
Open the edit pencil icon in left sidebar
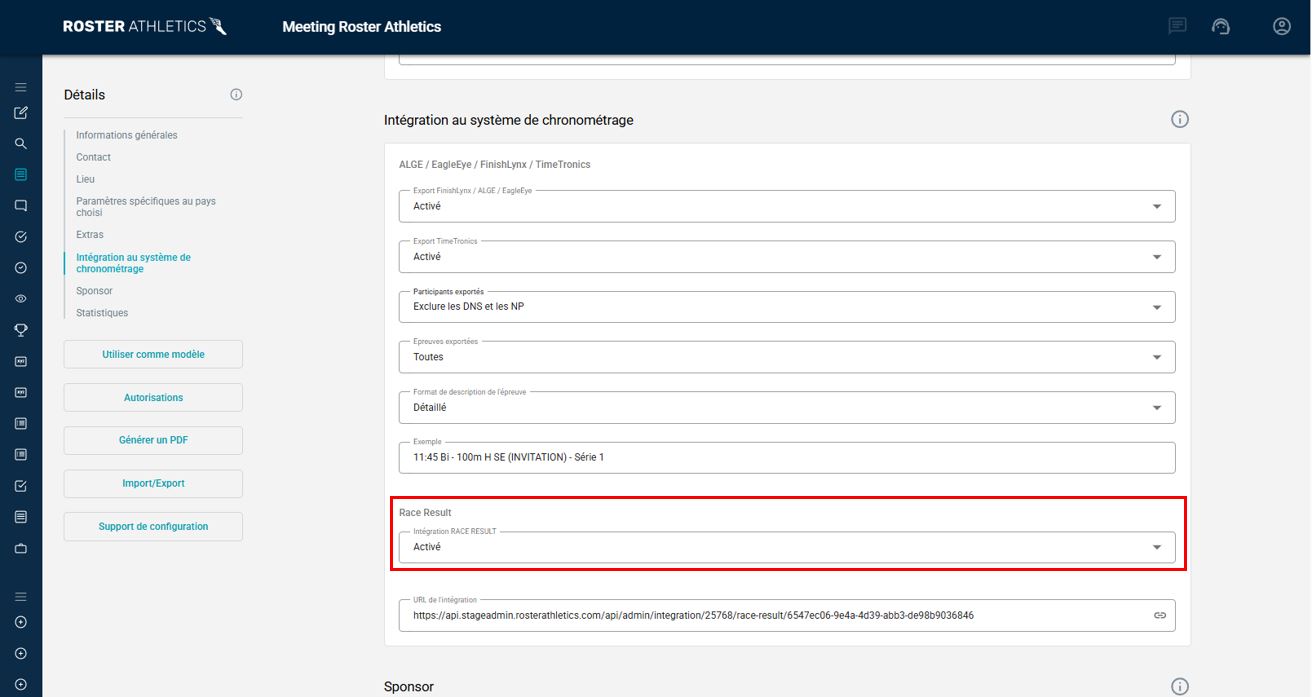click(21, 113)
